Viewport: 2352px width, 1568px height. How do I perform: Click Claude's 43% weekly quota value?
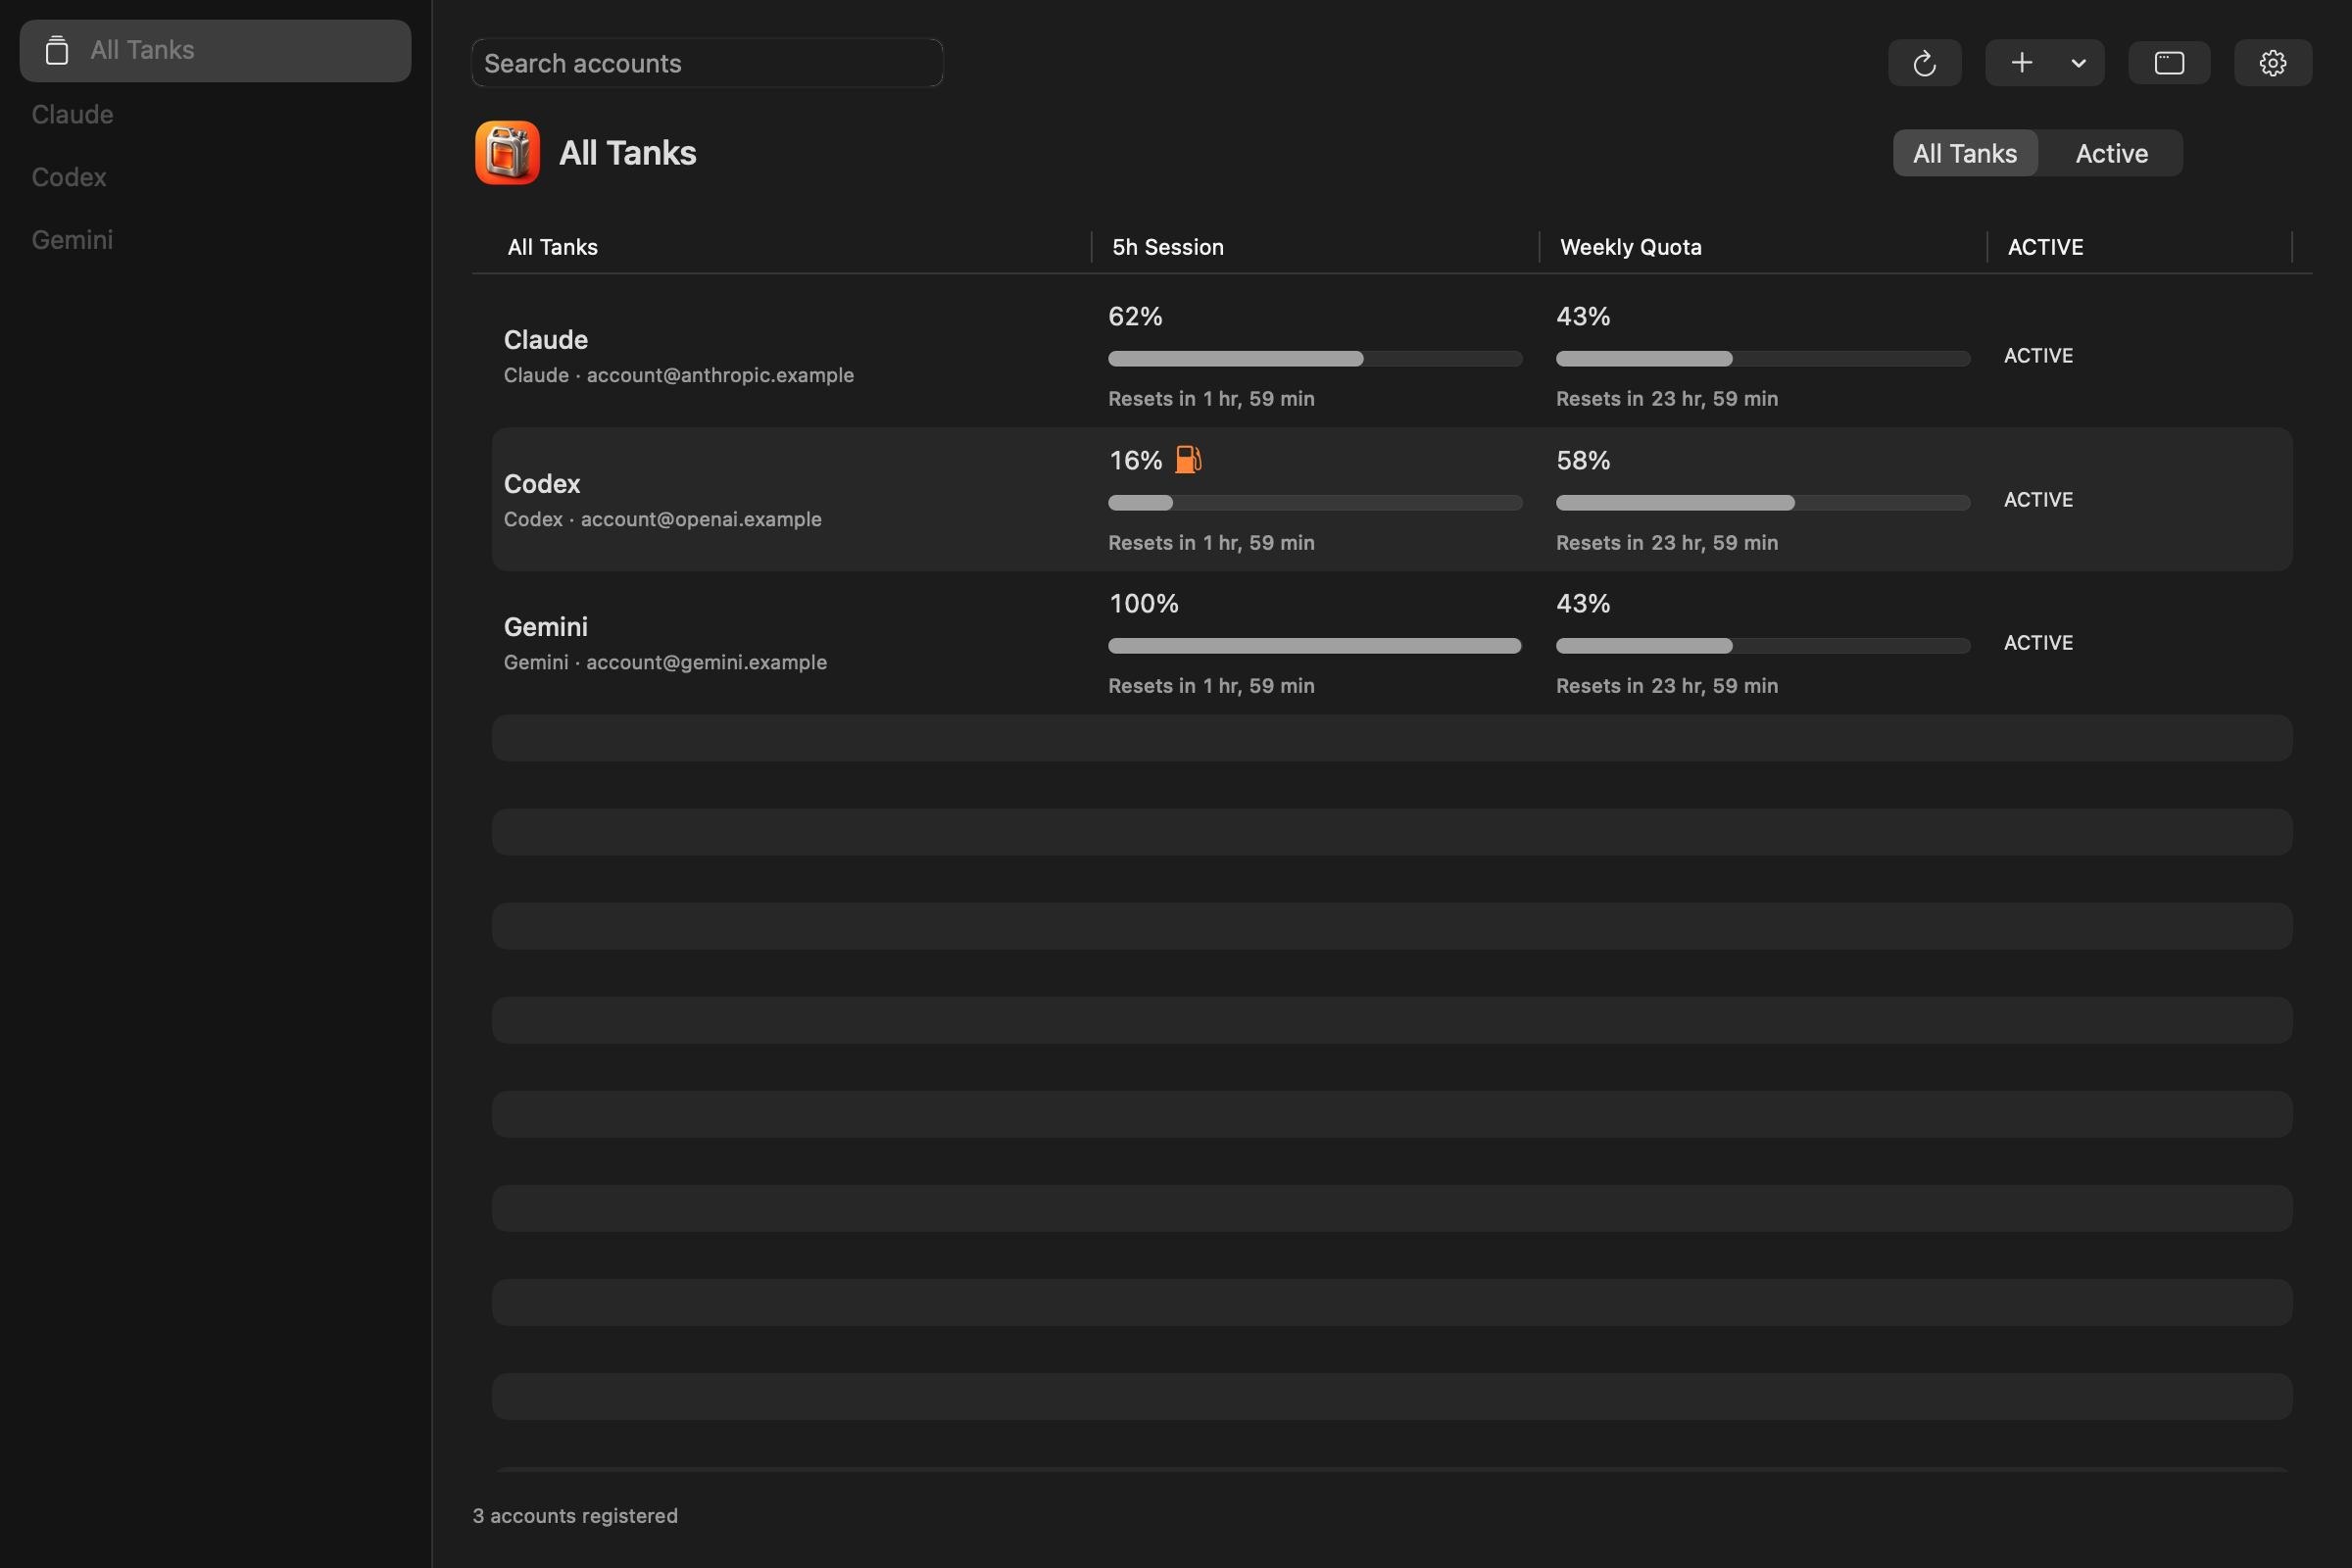click(x=1583, y=316)
